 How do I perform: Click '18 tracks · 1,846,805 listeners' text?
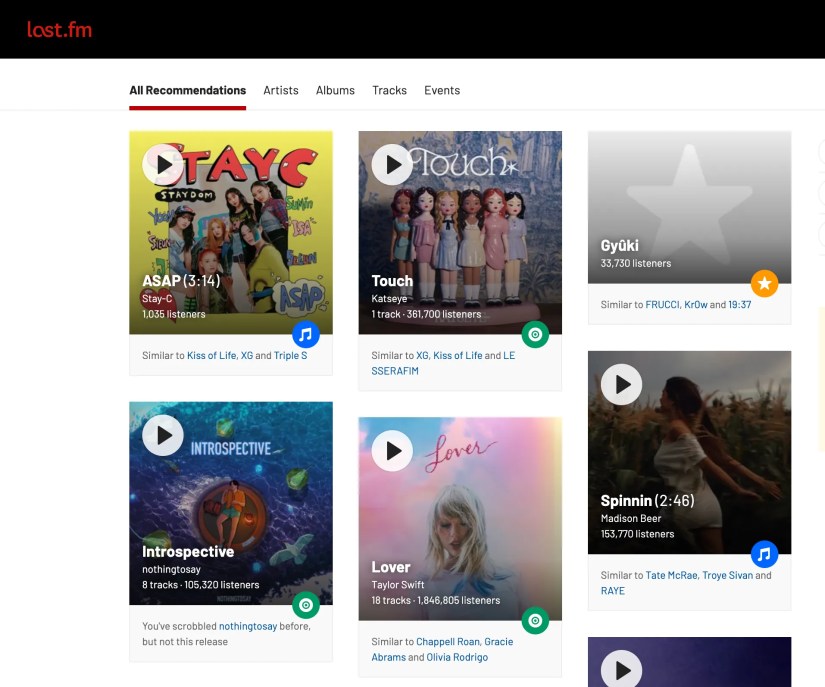coord(436,600)
